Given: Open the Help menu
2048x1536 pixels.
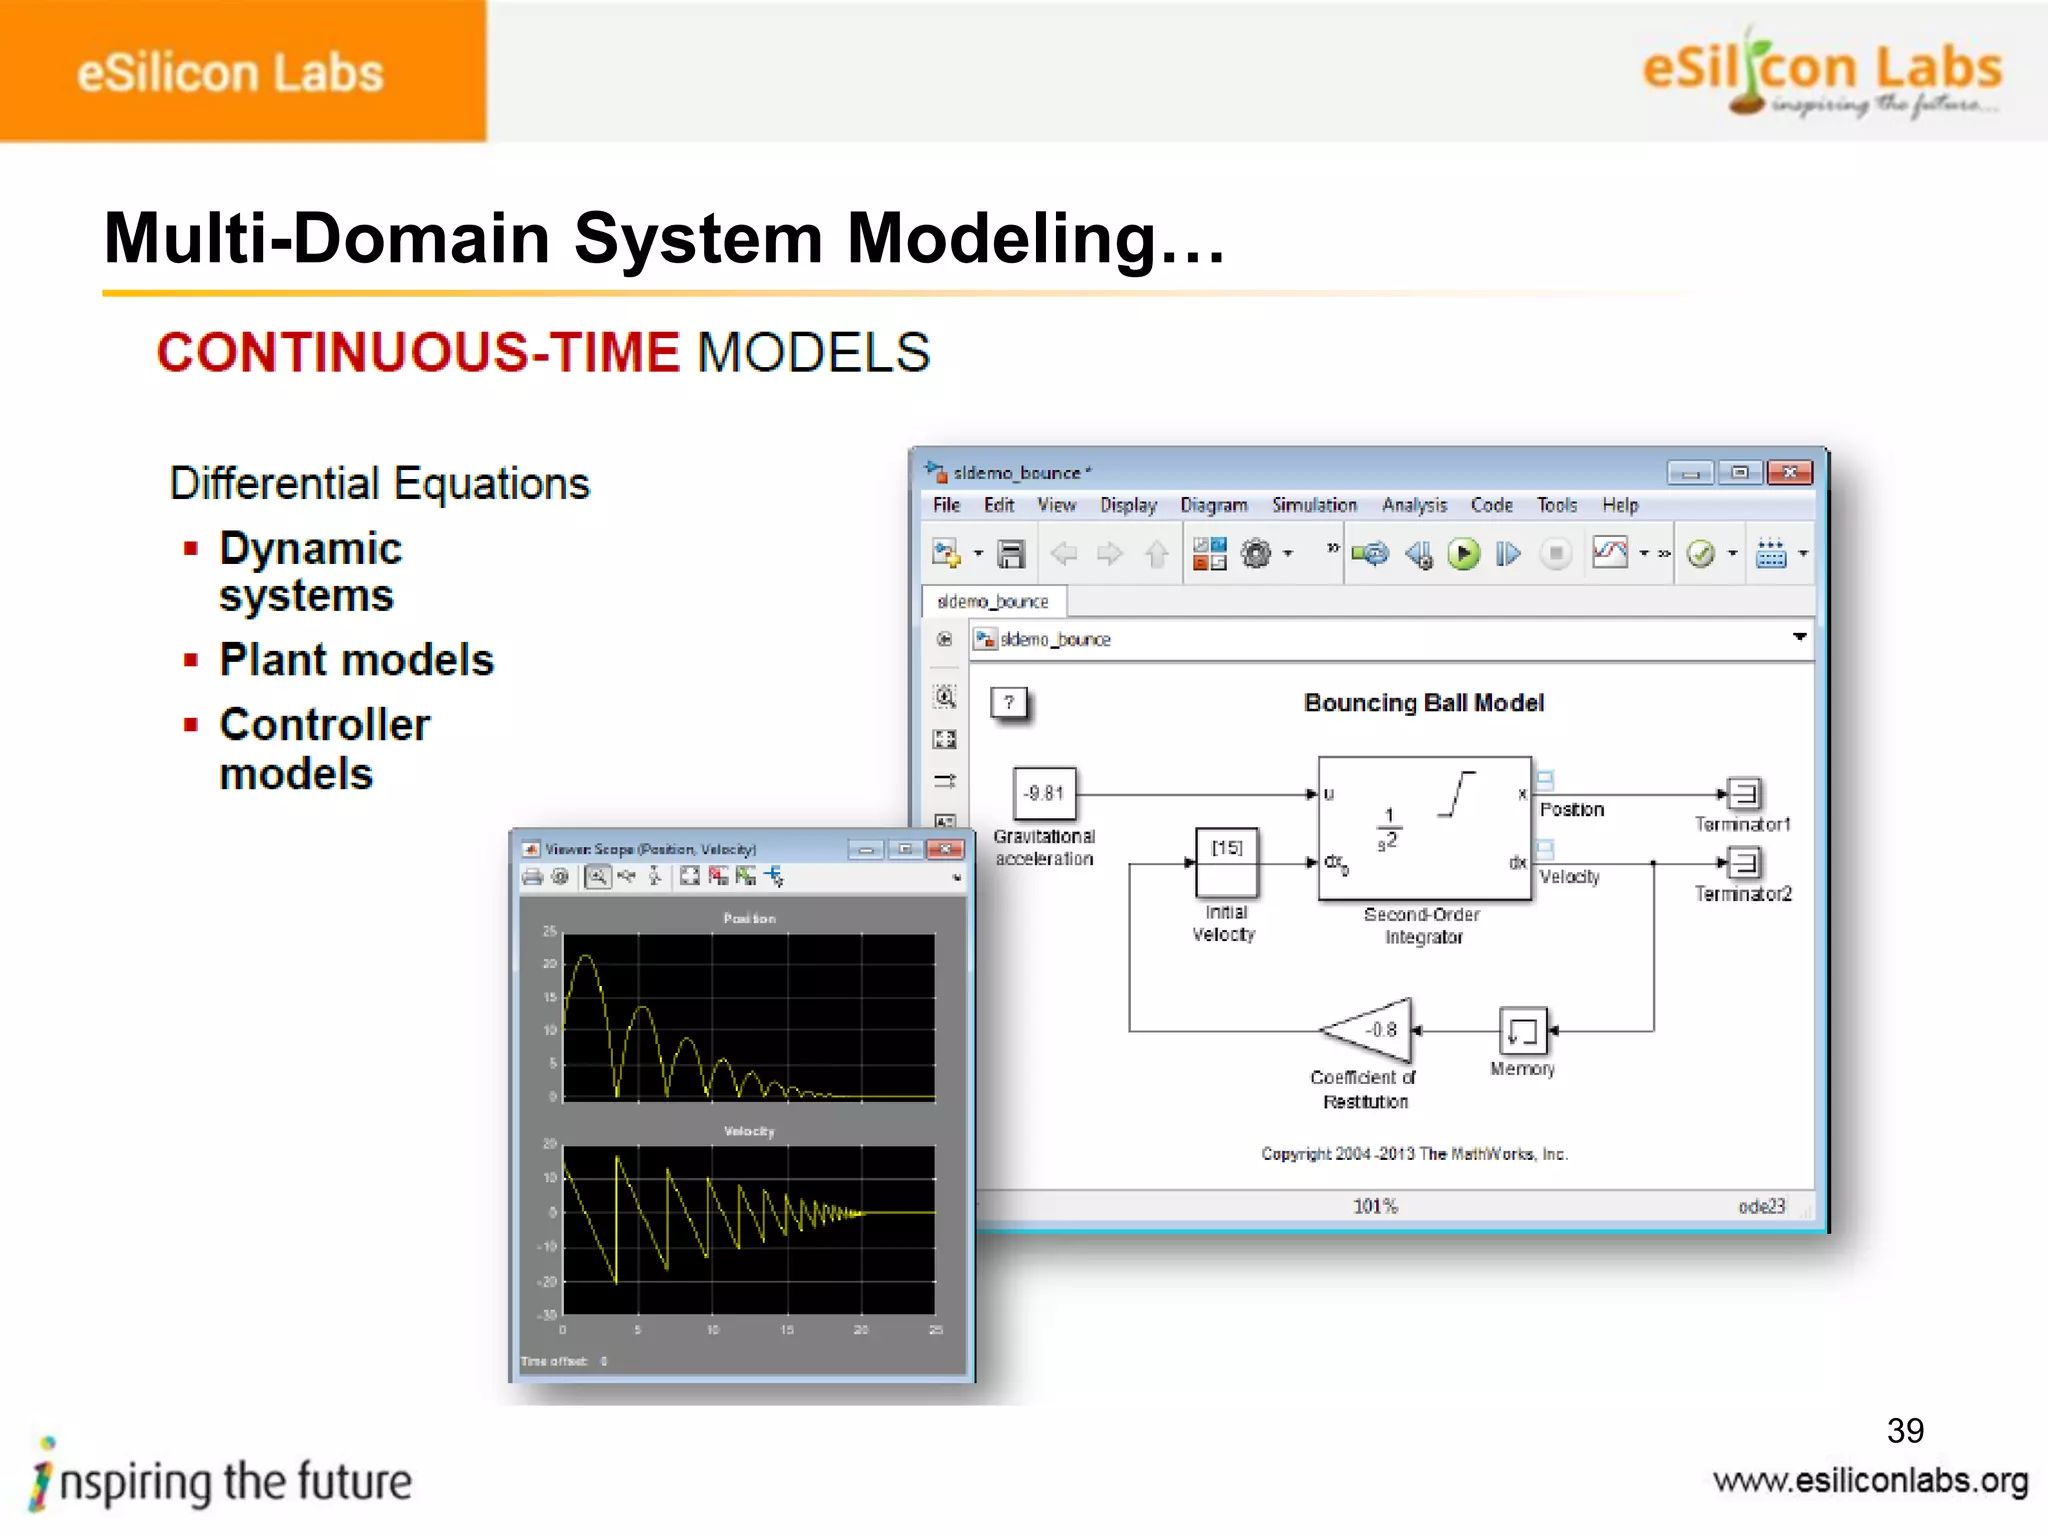Looking at the screenshot, I should [x=1620, y=505].
